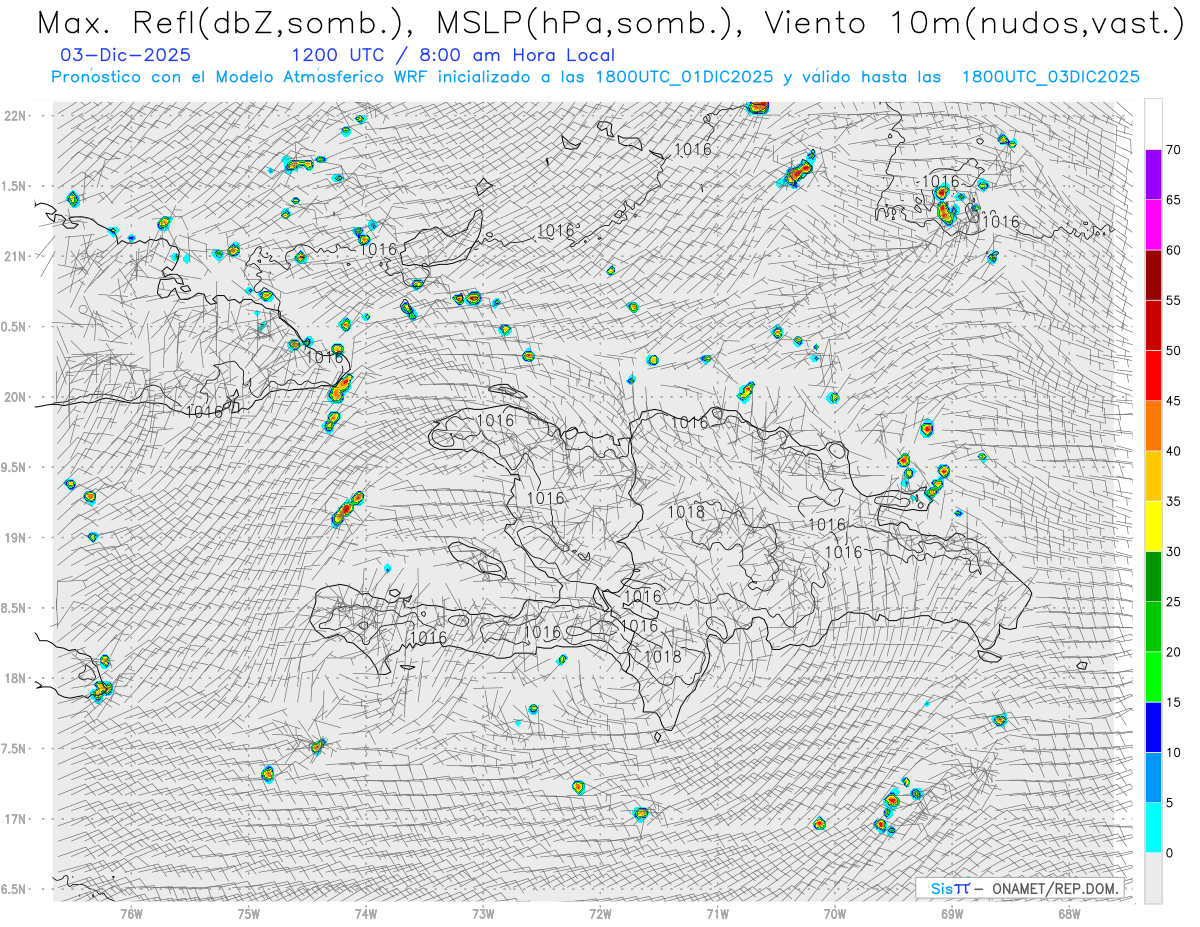Viewport: 1200px width, 927px height.
Task: Click the '1.5N' latitude tick label
Action: click(15, 186)
